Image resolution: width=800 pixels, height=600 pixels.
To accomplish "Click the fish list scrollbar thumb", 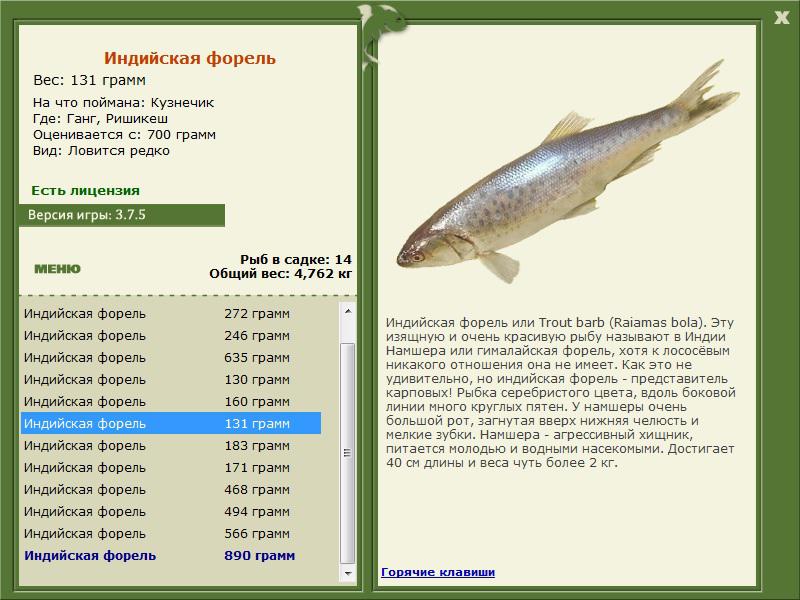I will coord(348,453).
